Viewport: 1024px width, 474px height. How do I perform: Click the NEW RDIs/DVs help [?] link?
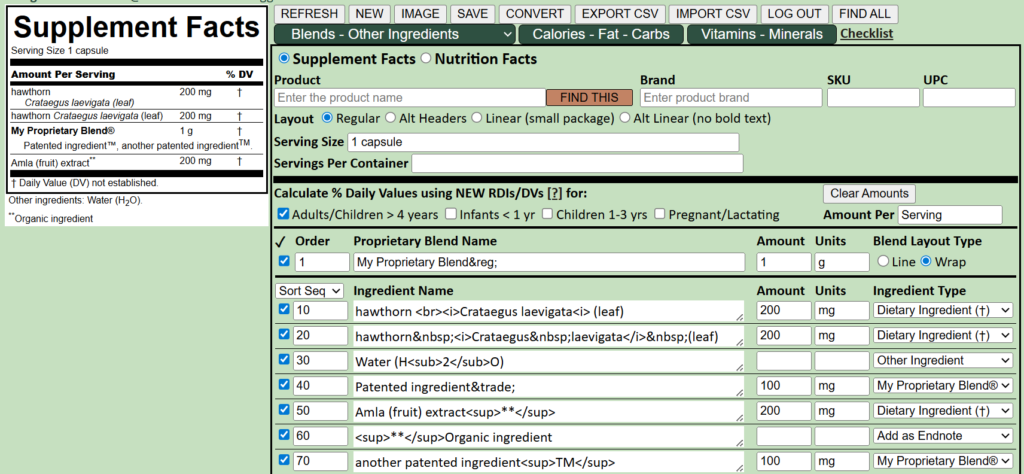tap(555, 192)
